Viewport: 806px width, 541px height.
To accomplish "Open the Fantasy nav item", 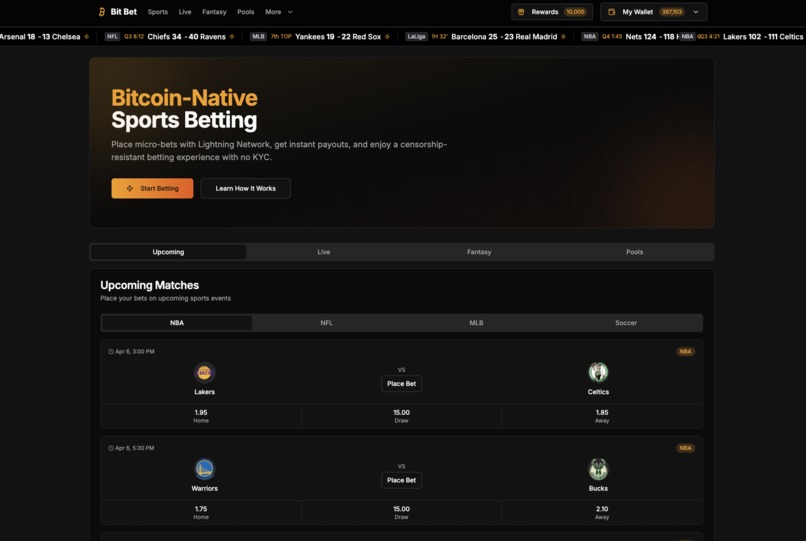I will coord(214,12).
